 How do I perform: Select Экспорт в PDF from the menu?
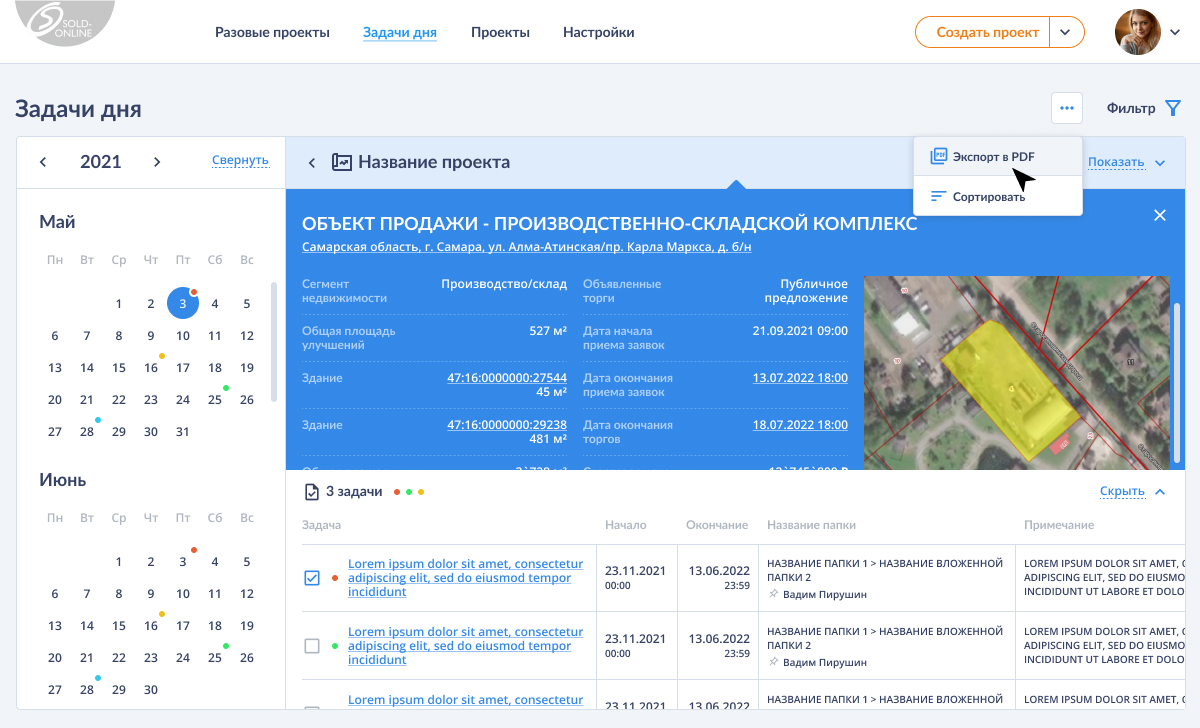point(994,156)
